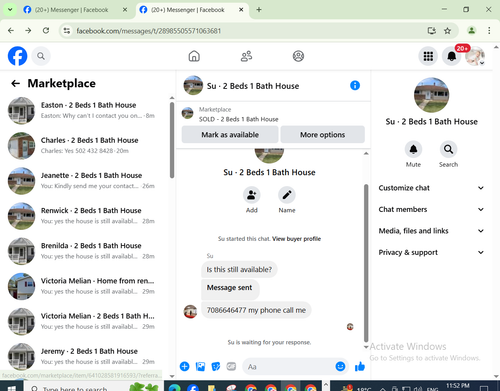Open the notifications bell with 20+ badge
The width and height of the screenshot is (500, 391).
452,56
